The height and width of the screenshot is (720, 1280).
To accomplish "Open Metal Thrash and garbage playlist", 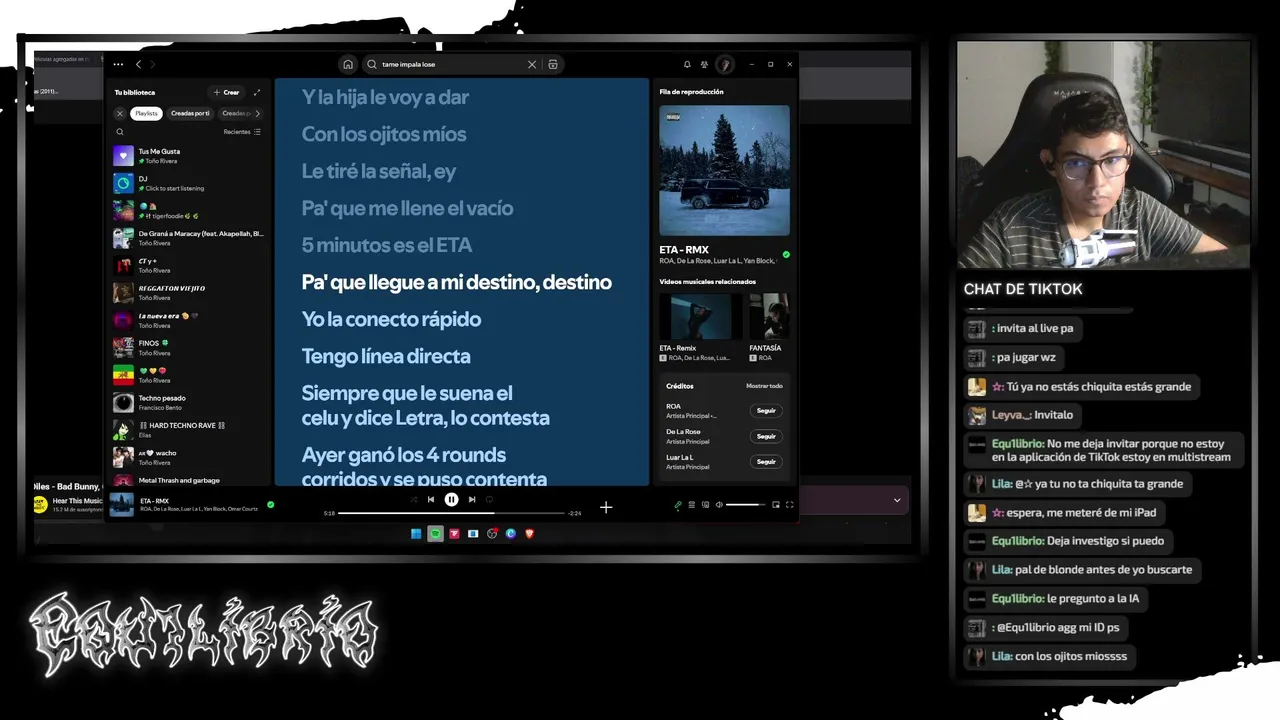I will coord(188,480).
